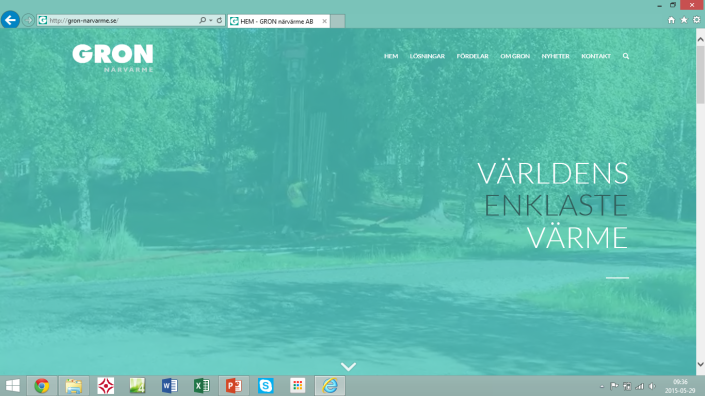705x396 pixels.
Task: Click the address bar URL field
Action: 124,20
